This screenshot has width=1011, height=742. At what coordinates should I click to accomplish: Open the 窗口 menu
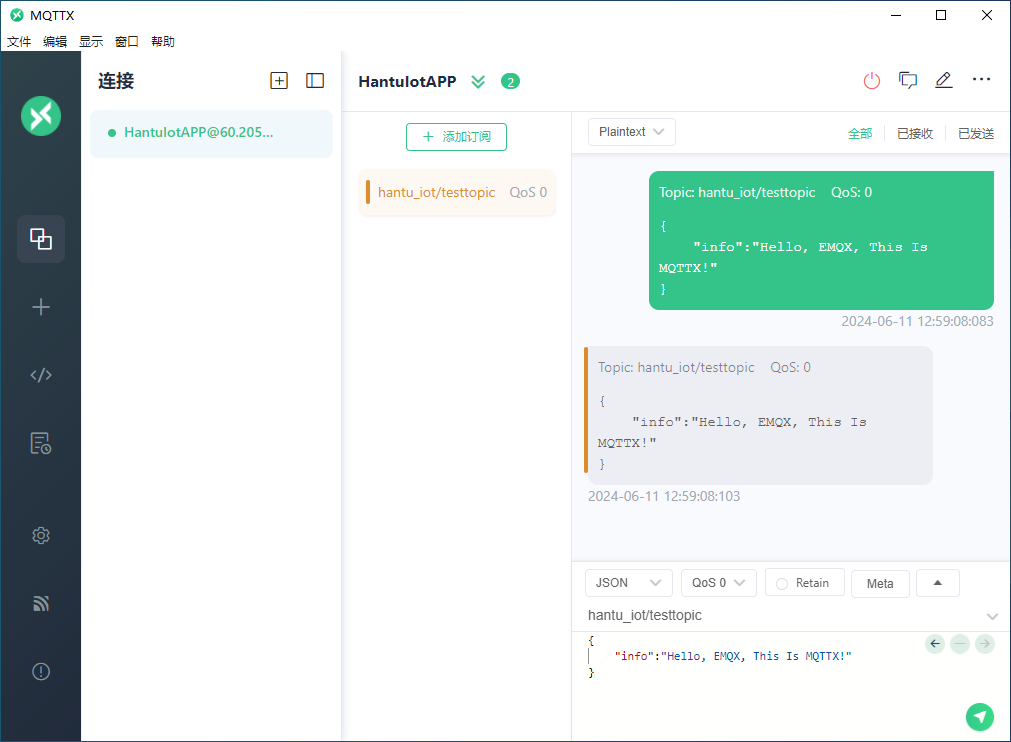coord(127,42)
